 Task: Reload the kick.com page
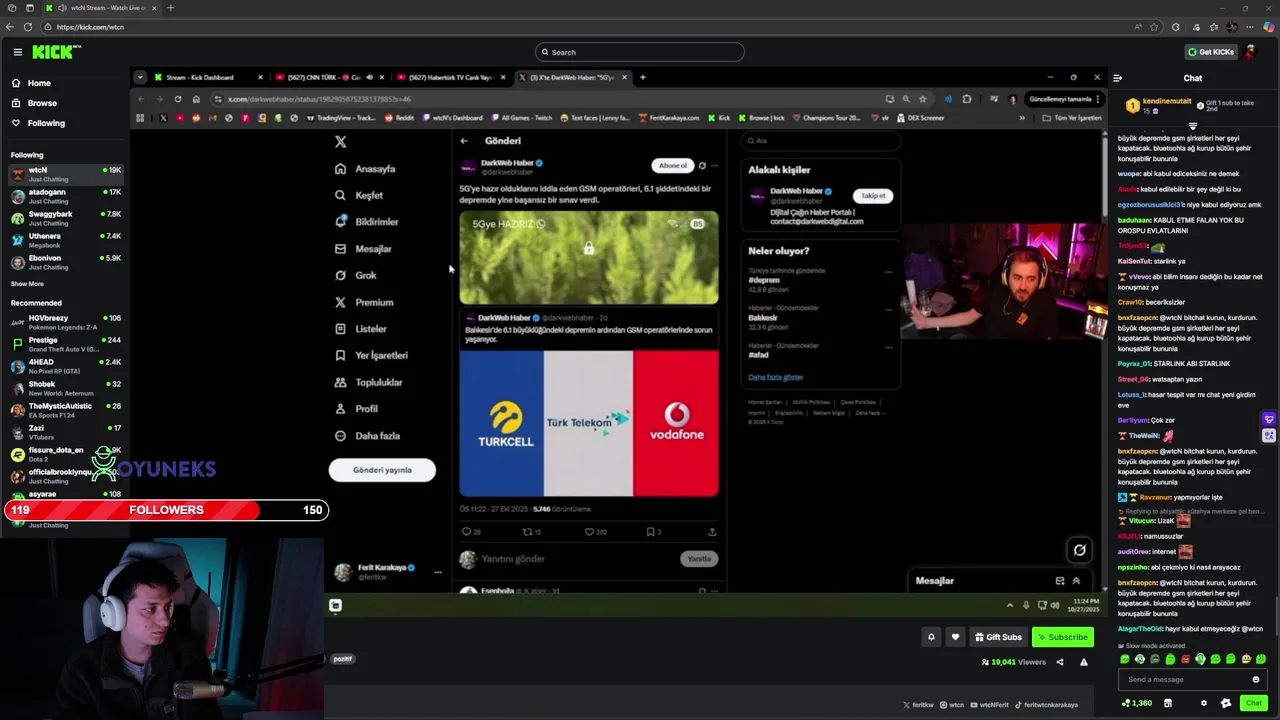tap(27, 27)
